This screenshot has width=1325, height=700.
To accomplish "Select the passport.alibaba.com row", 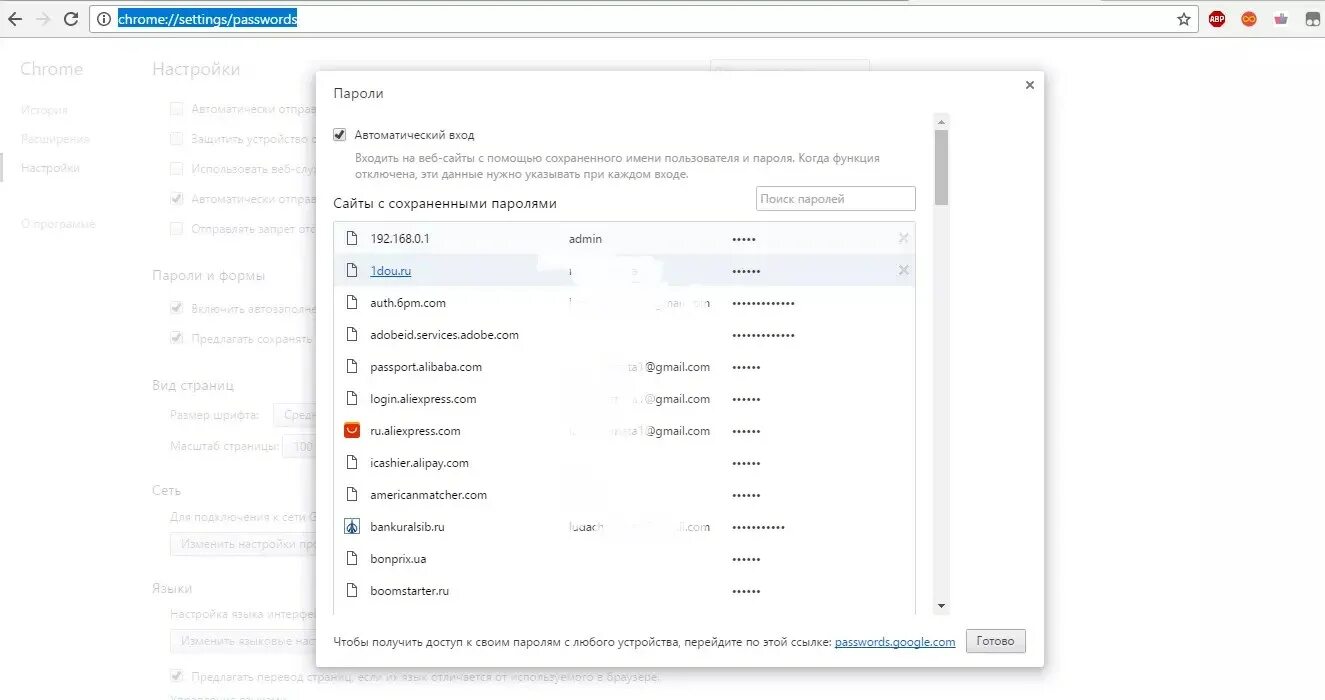I will [624, 366].
